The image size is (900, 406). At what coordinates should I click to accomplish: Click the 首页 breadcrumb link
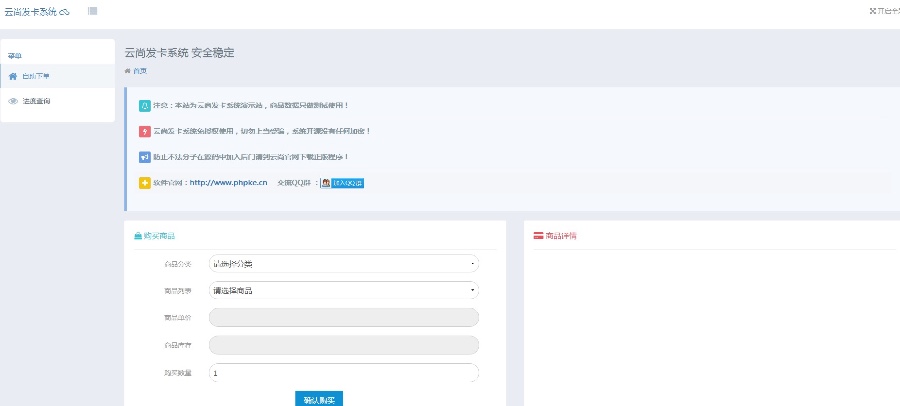click(139, 71)
